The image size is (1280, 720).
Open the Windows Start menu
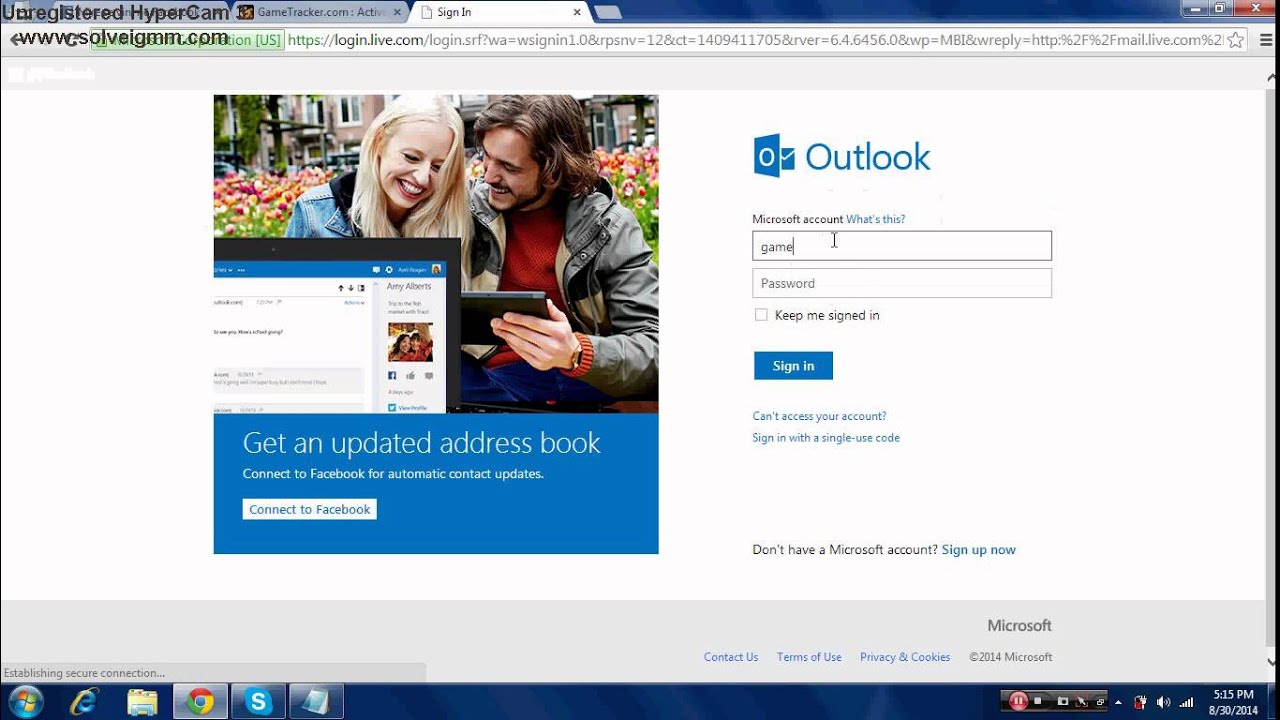[25, 702]
